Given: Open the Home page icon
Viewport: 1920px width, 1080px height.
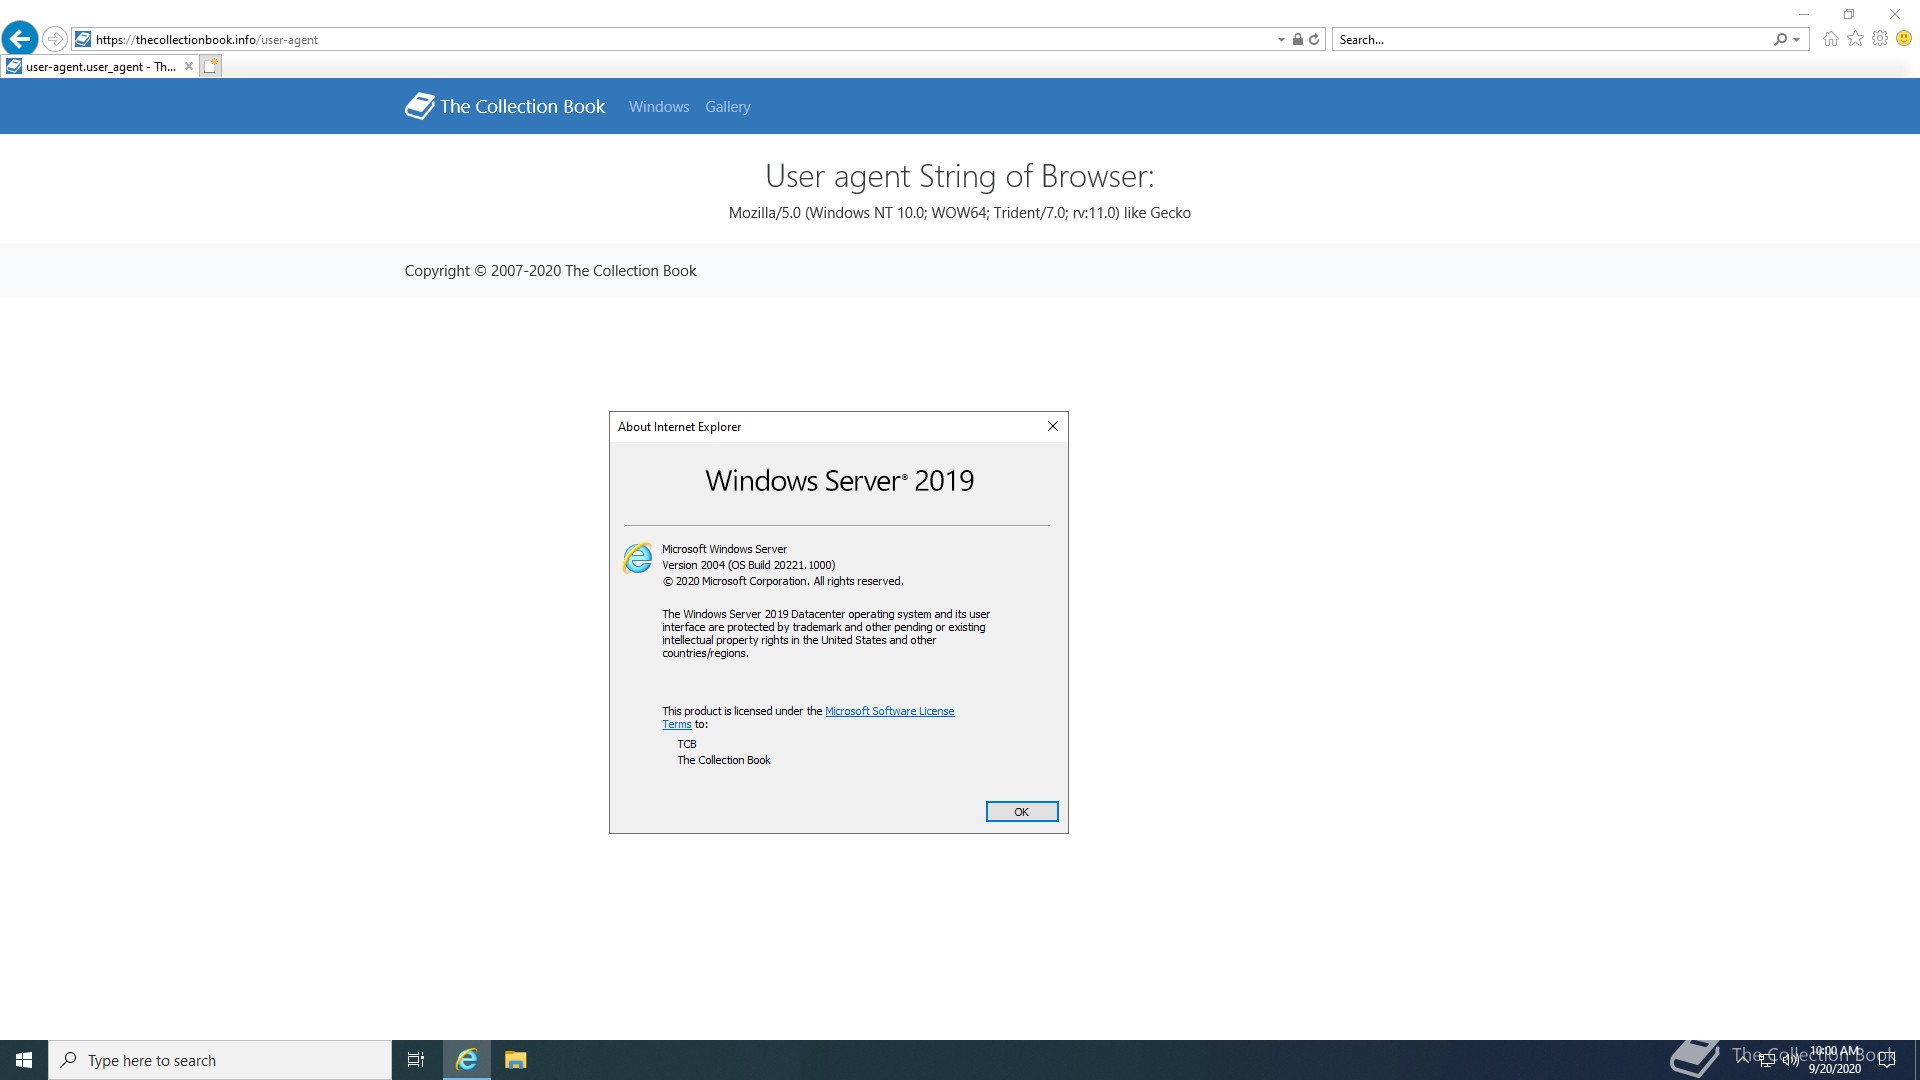Looking at the screenshot, I should click(1830, 39).
